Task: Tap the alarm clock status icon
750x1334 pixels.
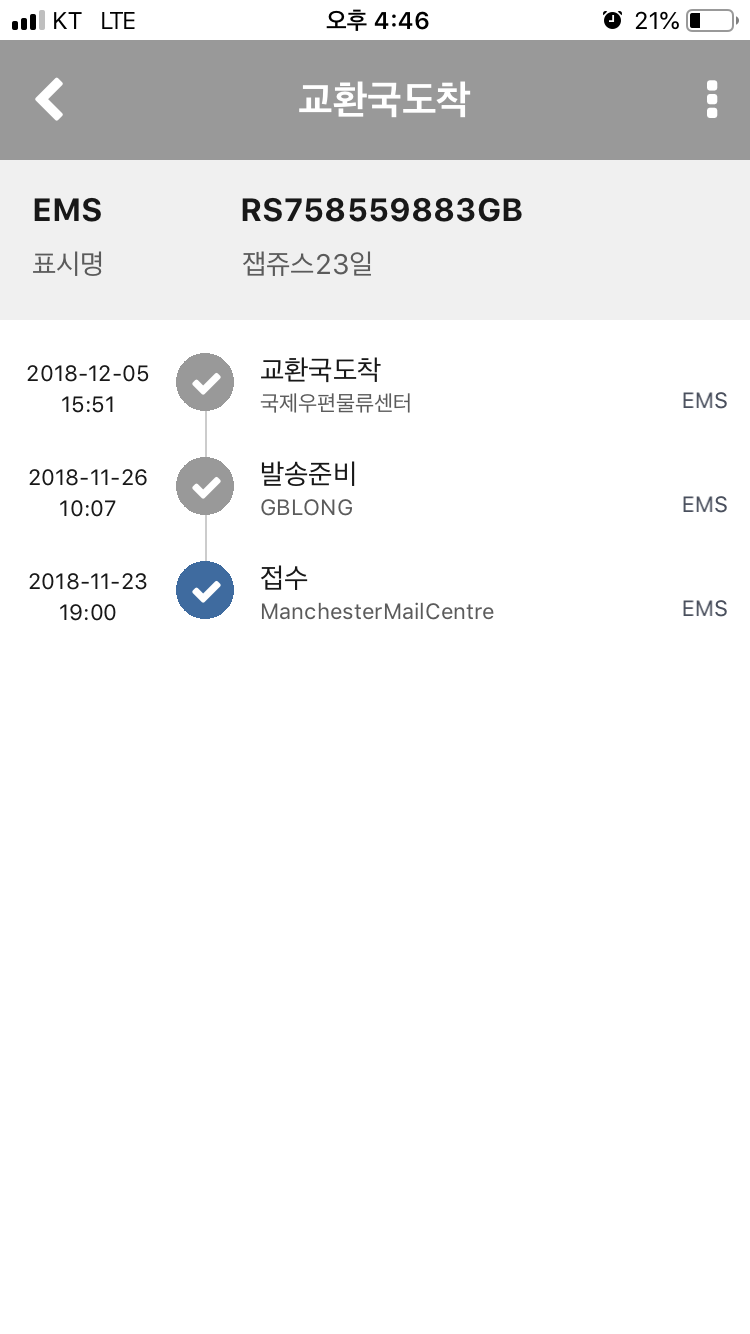Action: 612,20
